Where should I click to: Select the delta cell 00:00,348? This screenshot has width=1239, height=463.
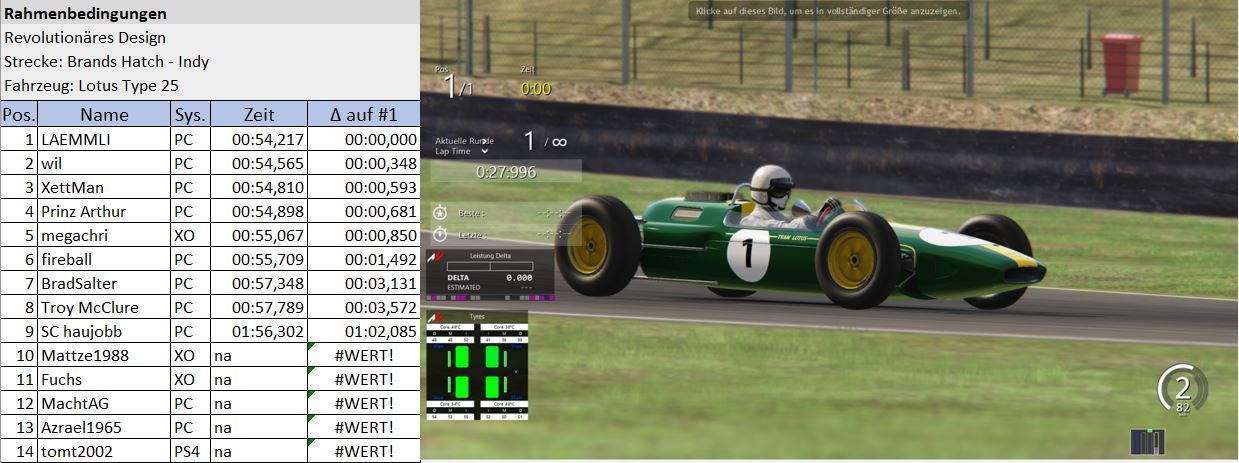364,163
